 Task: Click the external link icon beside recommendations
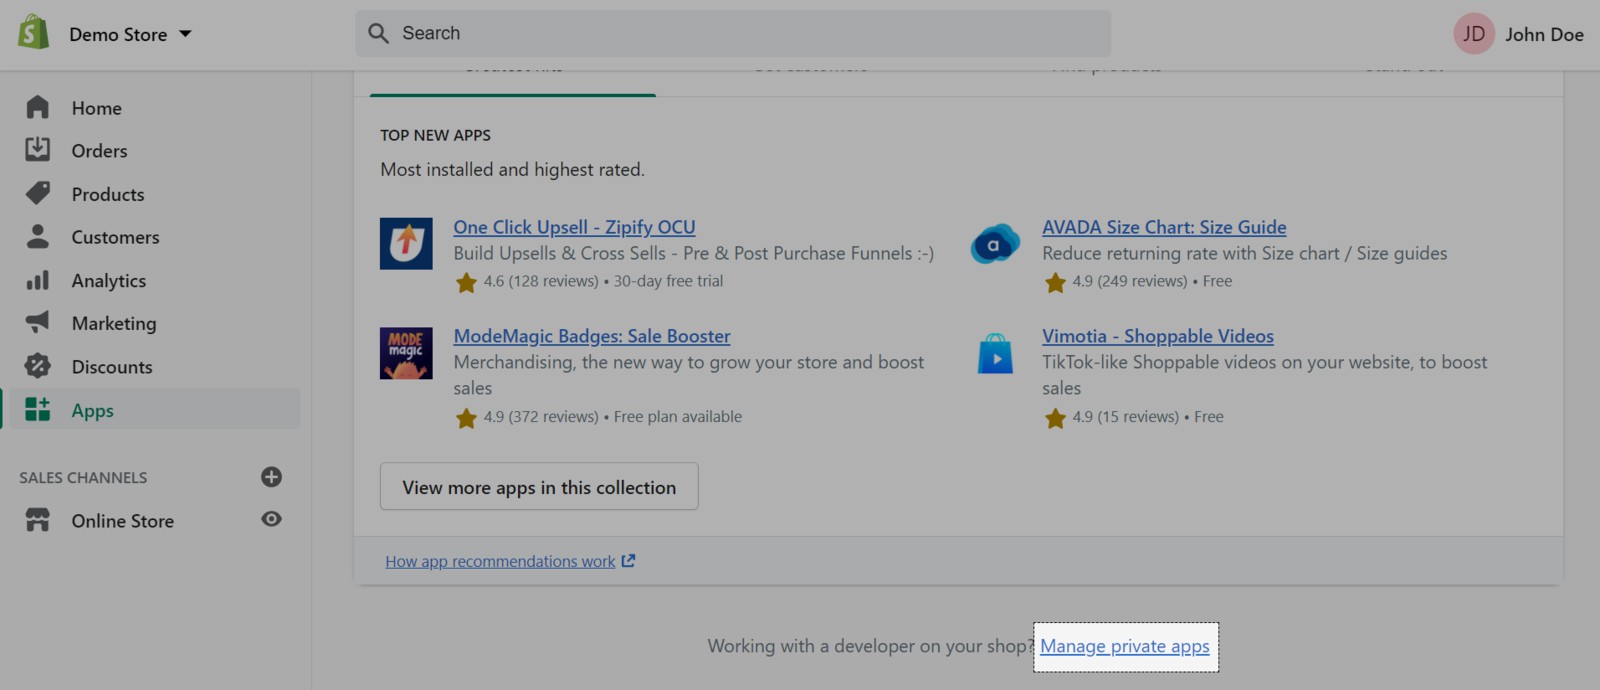tap(628, 561)
